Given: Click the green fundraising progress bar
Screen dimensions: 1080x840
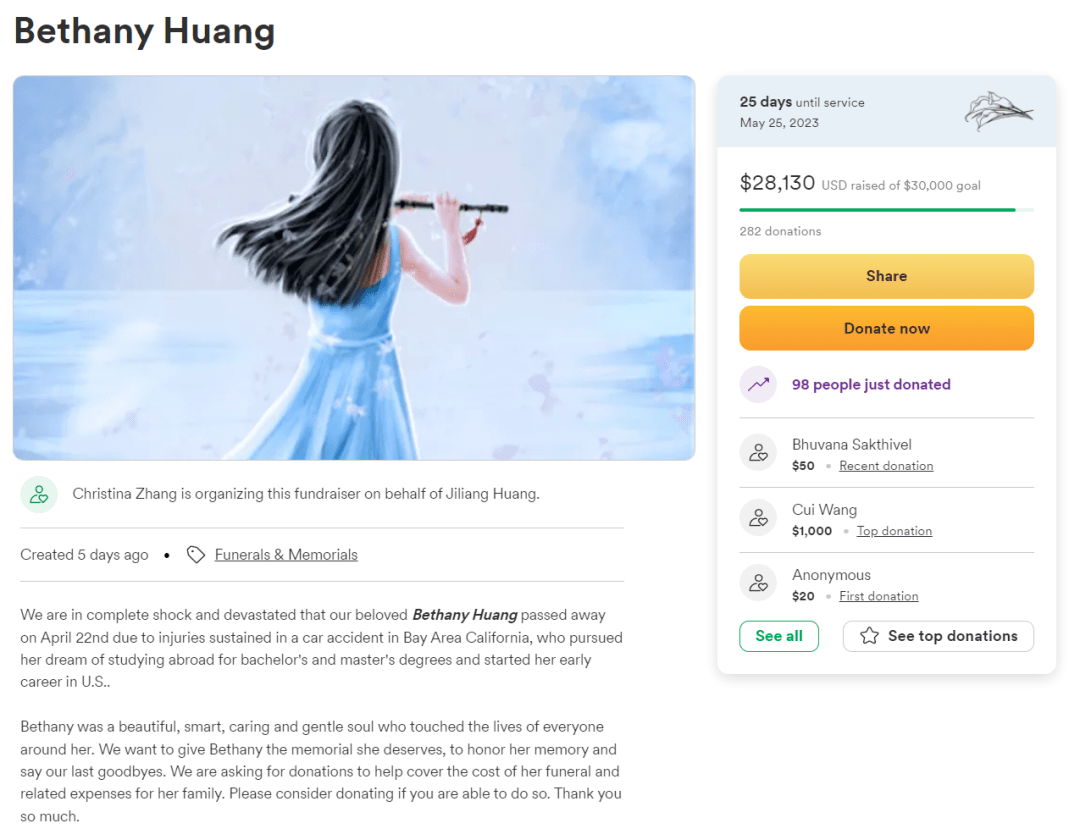Looking at the screenshot, I should click(886, 209).
